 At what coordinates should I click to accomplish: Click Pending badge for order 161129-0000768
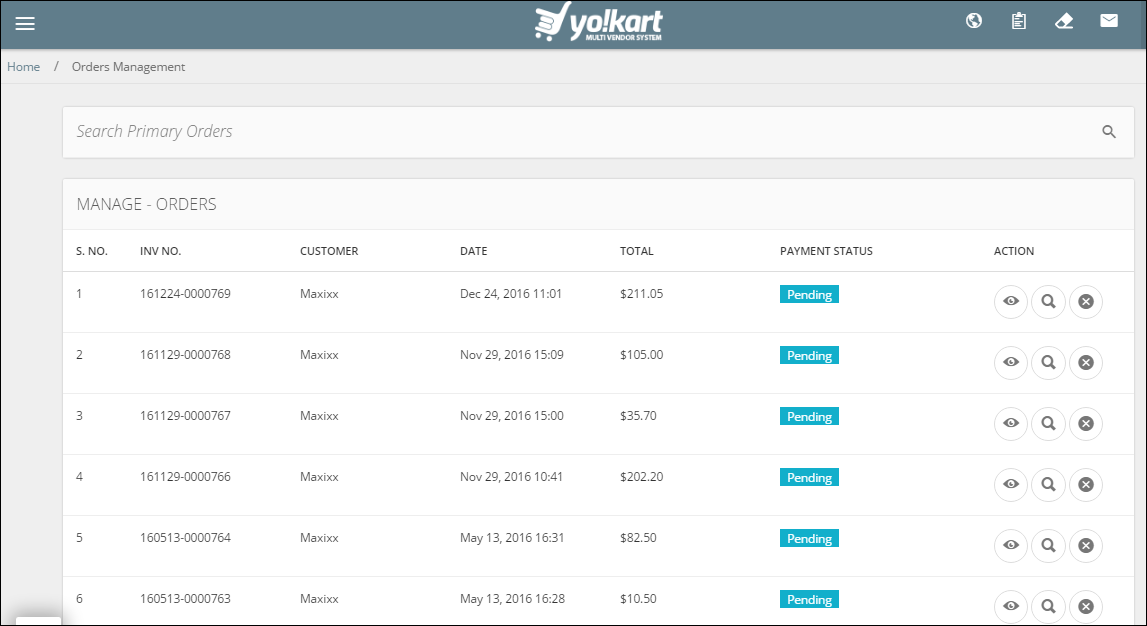tap(809, 355)
